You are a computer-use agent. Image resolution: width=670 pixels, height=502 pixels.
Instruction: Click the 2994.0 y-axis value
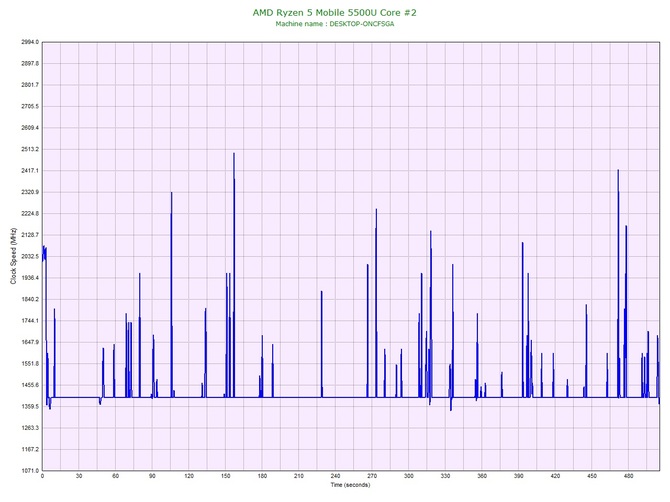(x=30, y=42)
